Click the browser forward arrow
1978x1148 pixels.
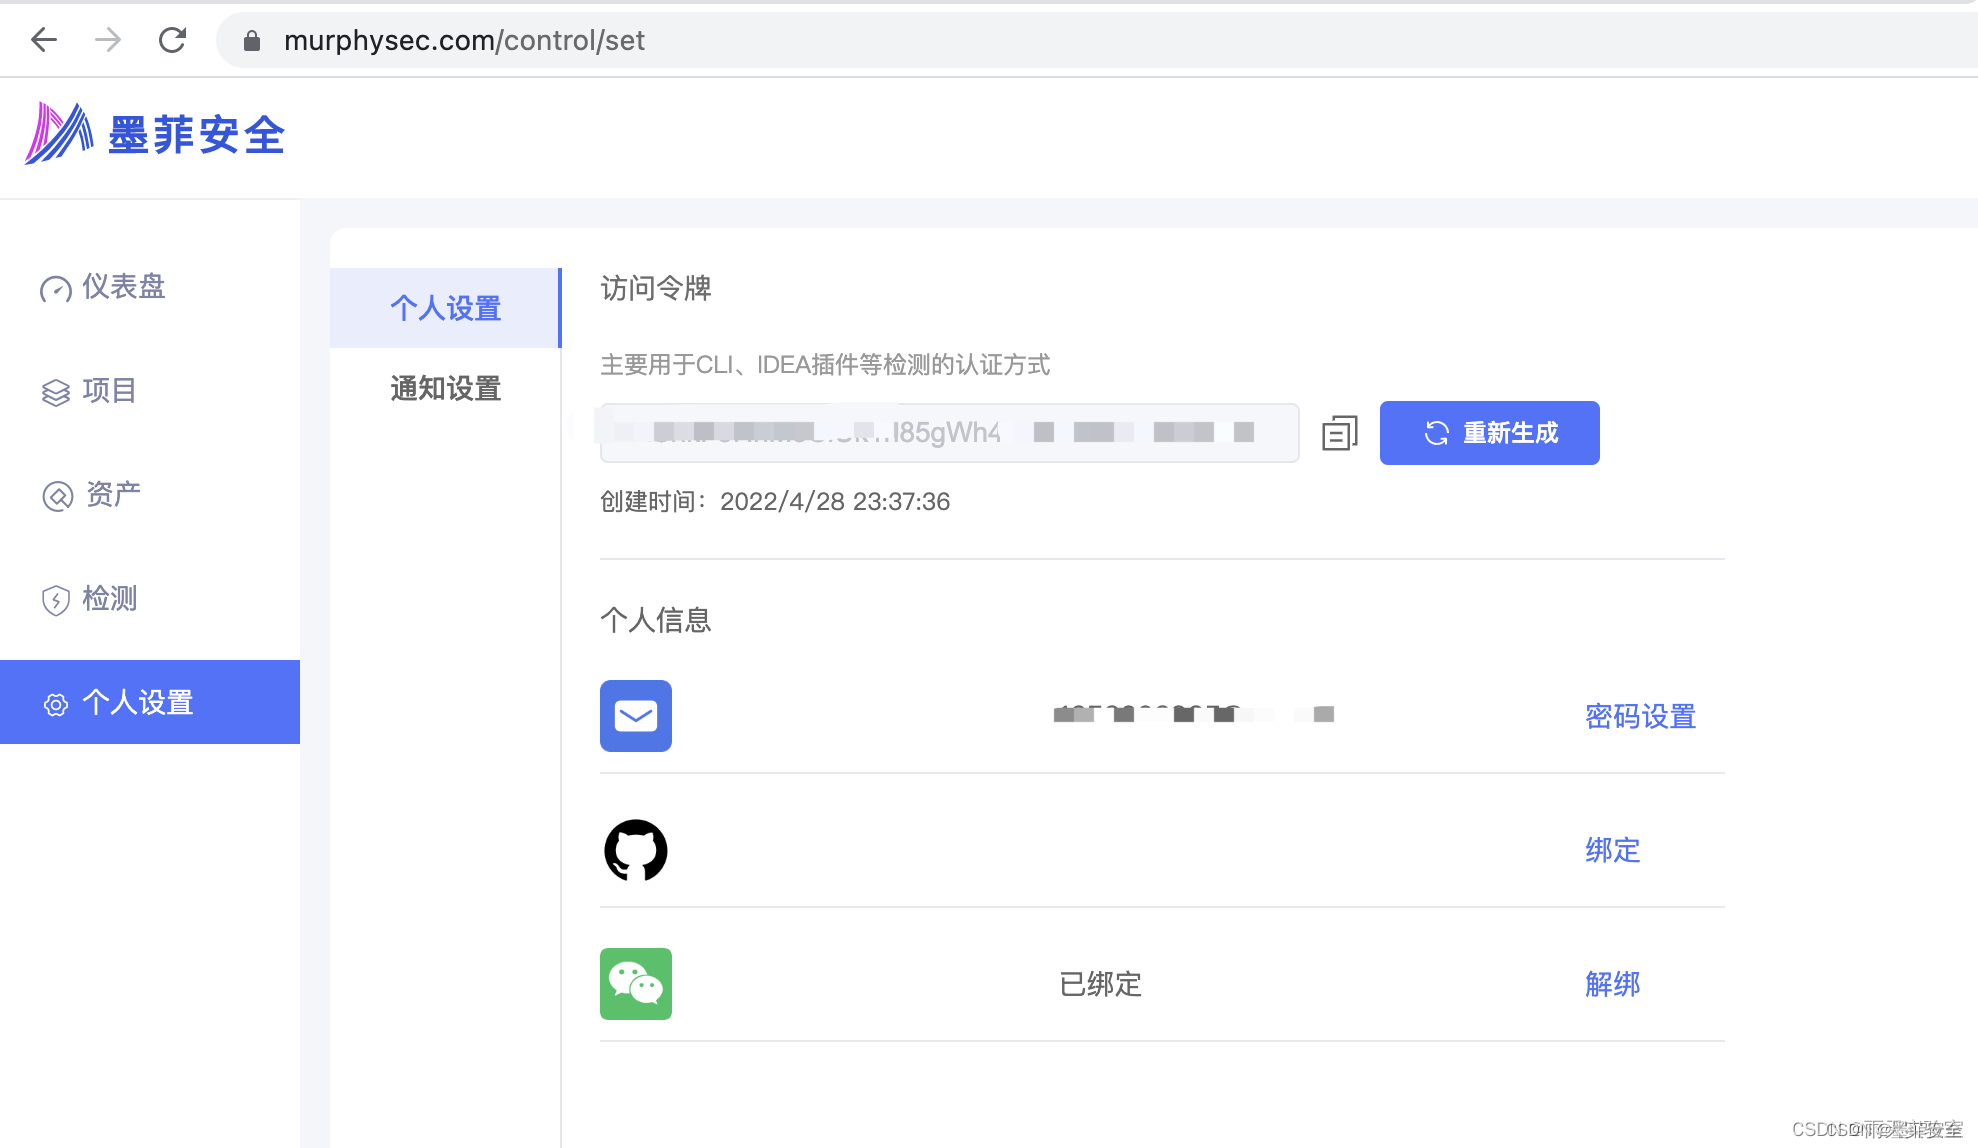(x=108, y=40)
